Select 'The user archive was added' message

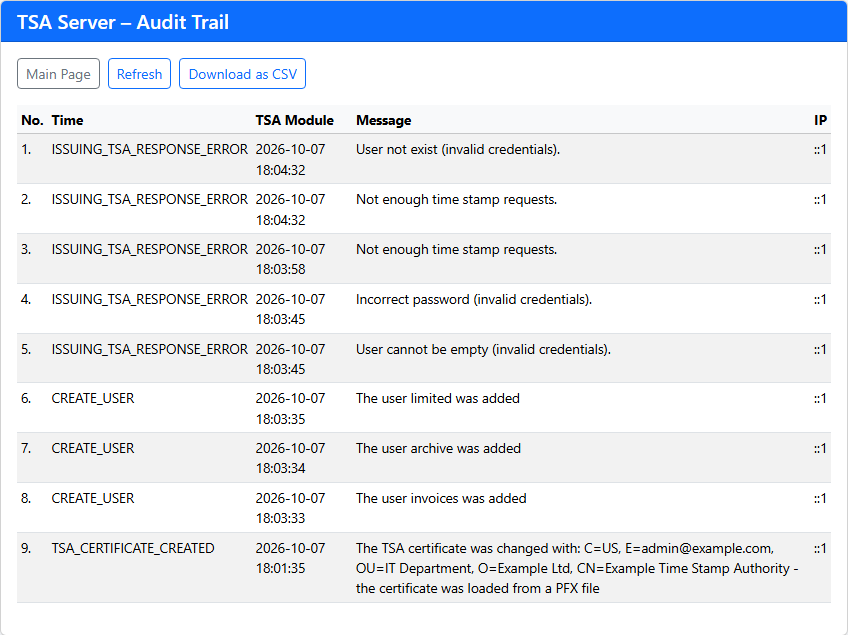(438, 448)
